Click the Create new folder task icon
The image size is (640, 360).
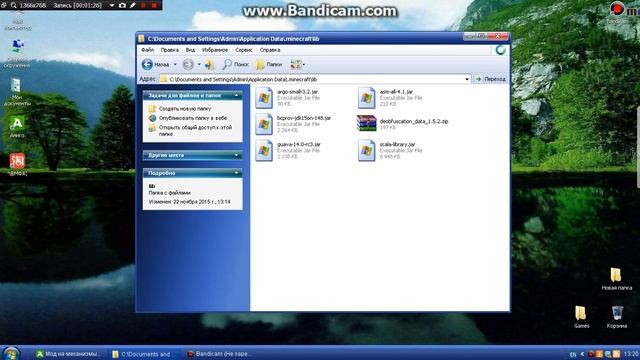click(x=152, y=109)
